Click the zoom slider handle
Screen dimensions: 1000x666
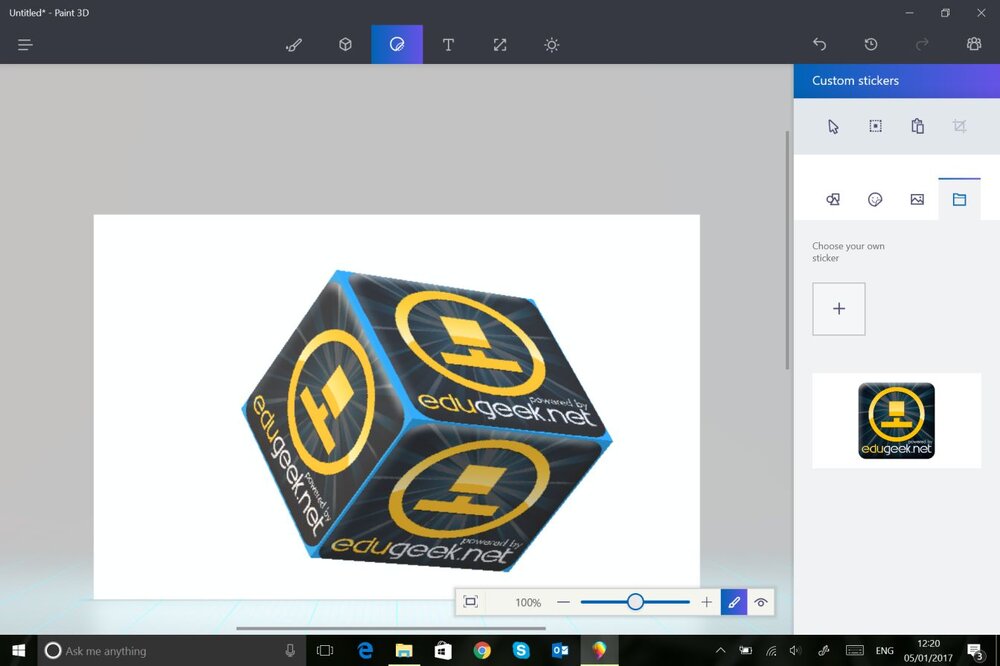(635, 602)
